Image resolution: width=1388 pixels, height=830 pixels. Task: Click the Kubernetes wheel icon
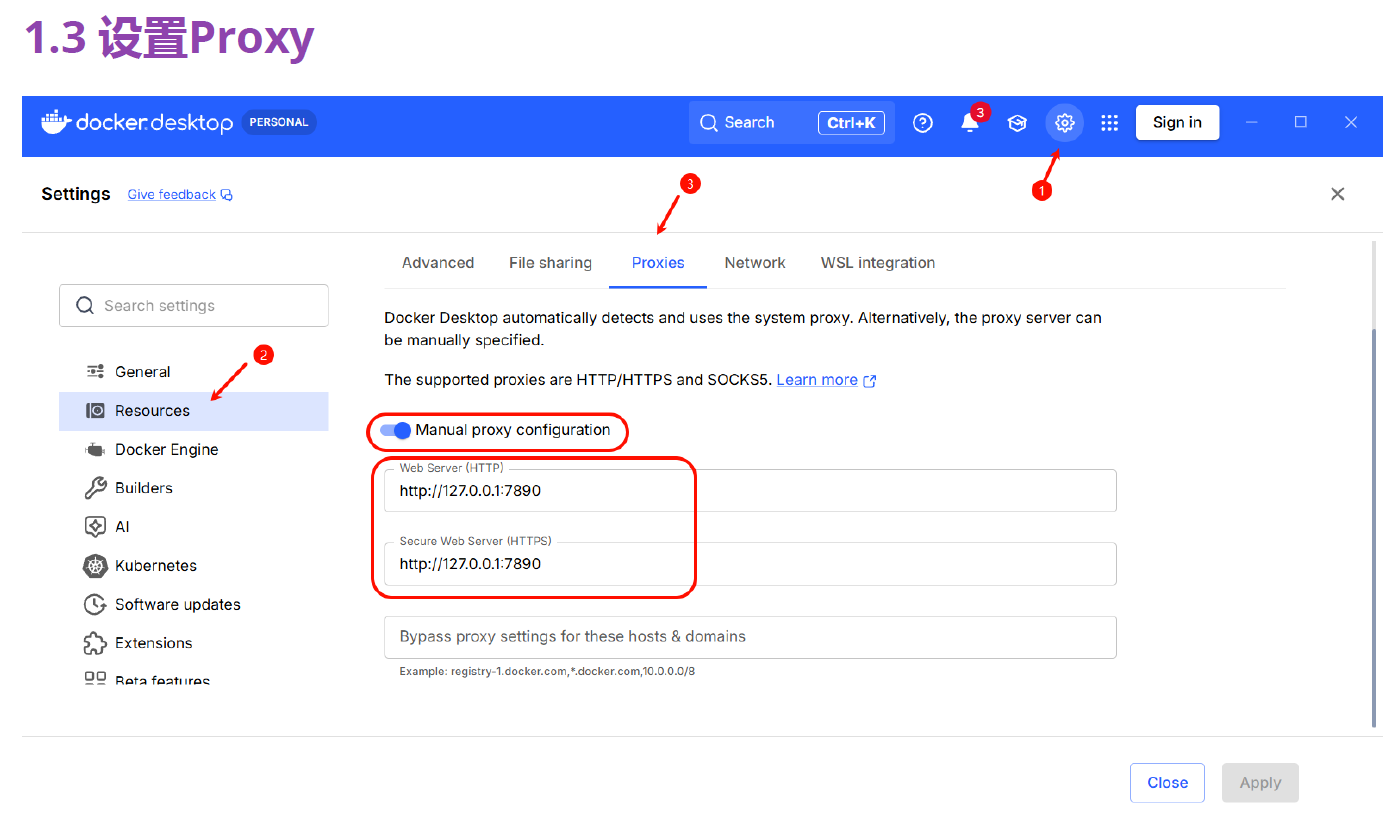click(96, 566)
